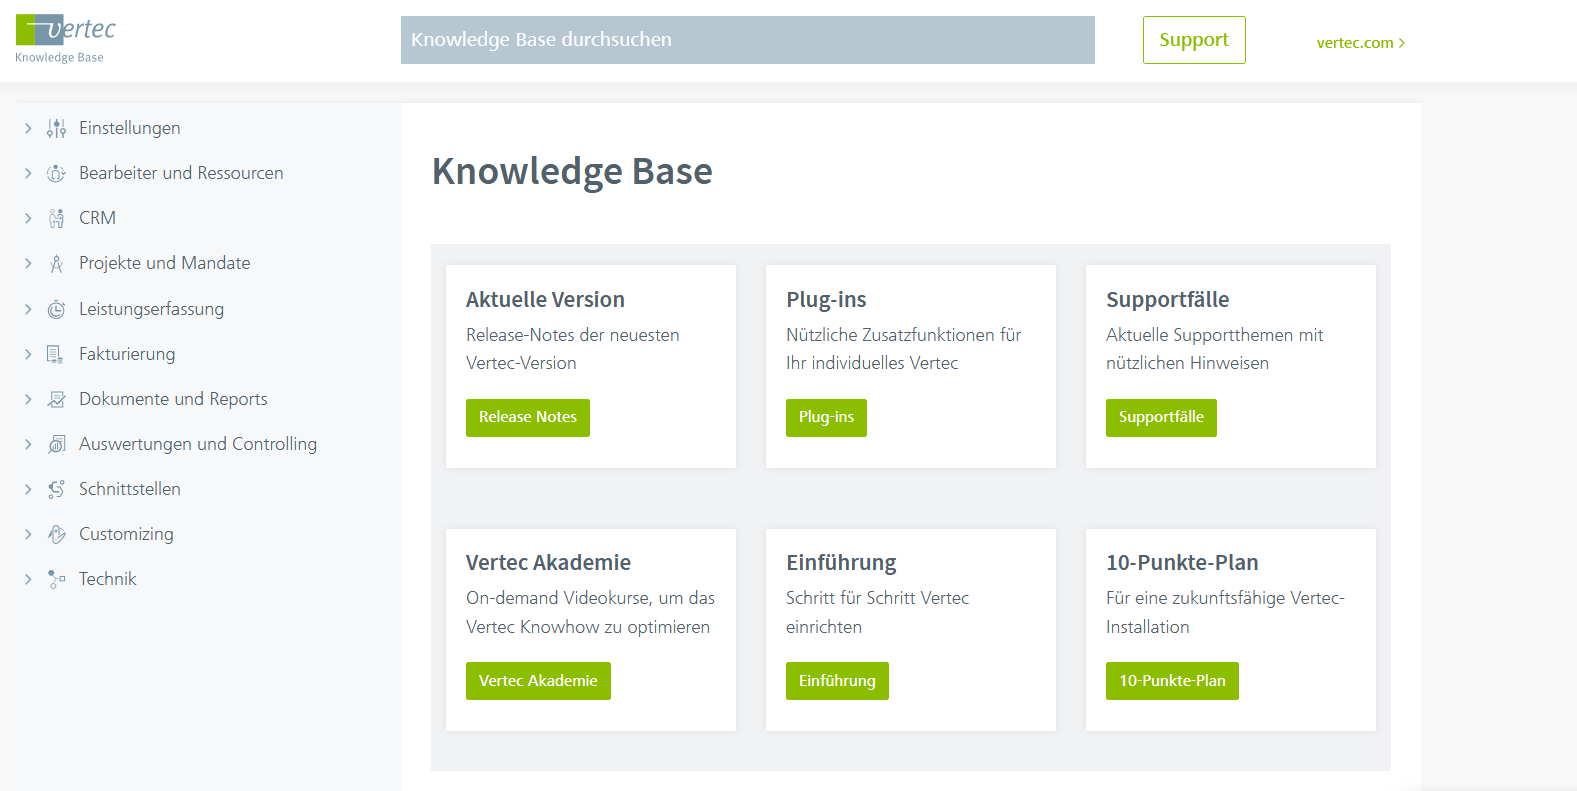Click the CRM people icon
The width and height of the screenshot is (1577, 791).
coord(57,218)
